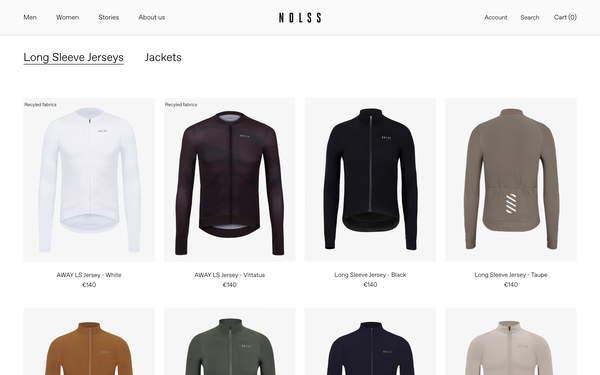Open black Long Sleeve Jersey image
This screenshot has width=600, height=375.
(x=370, y=180)
